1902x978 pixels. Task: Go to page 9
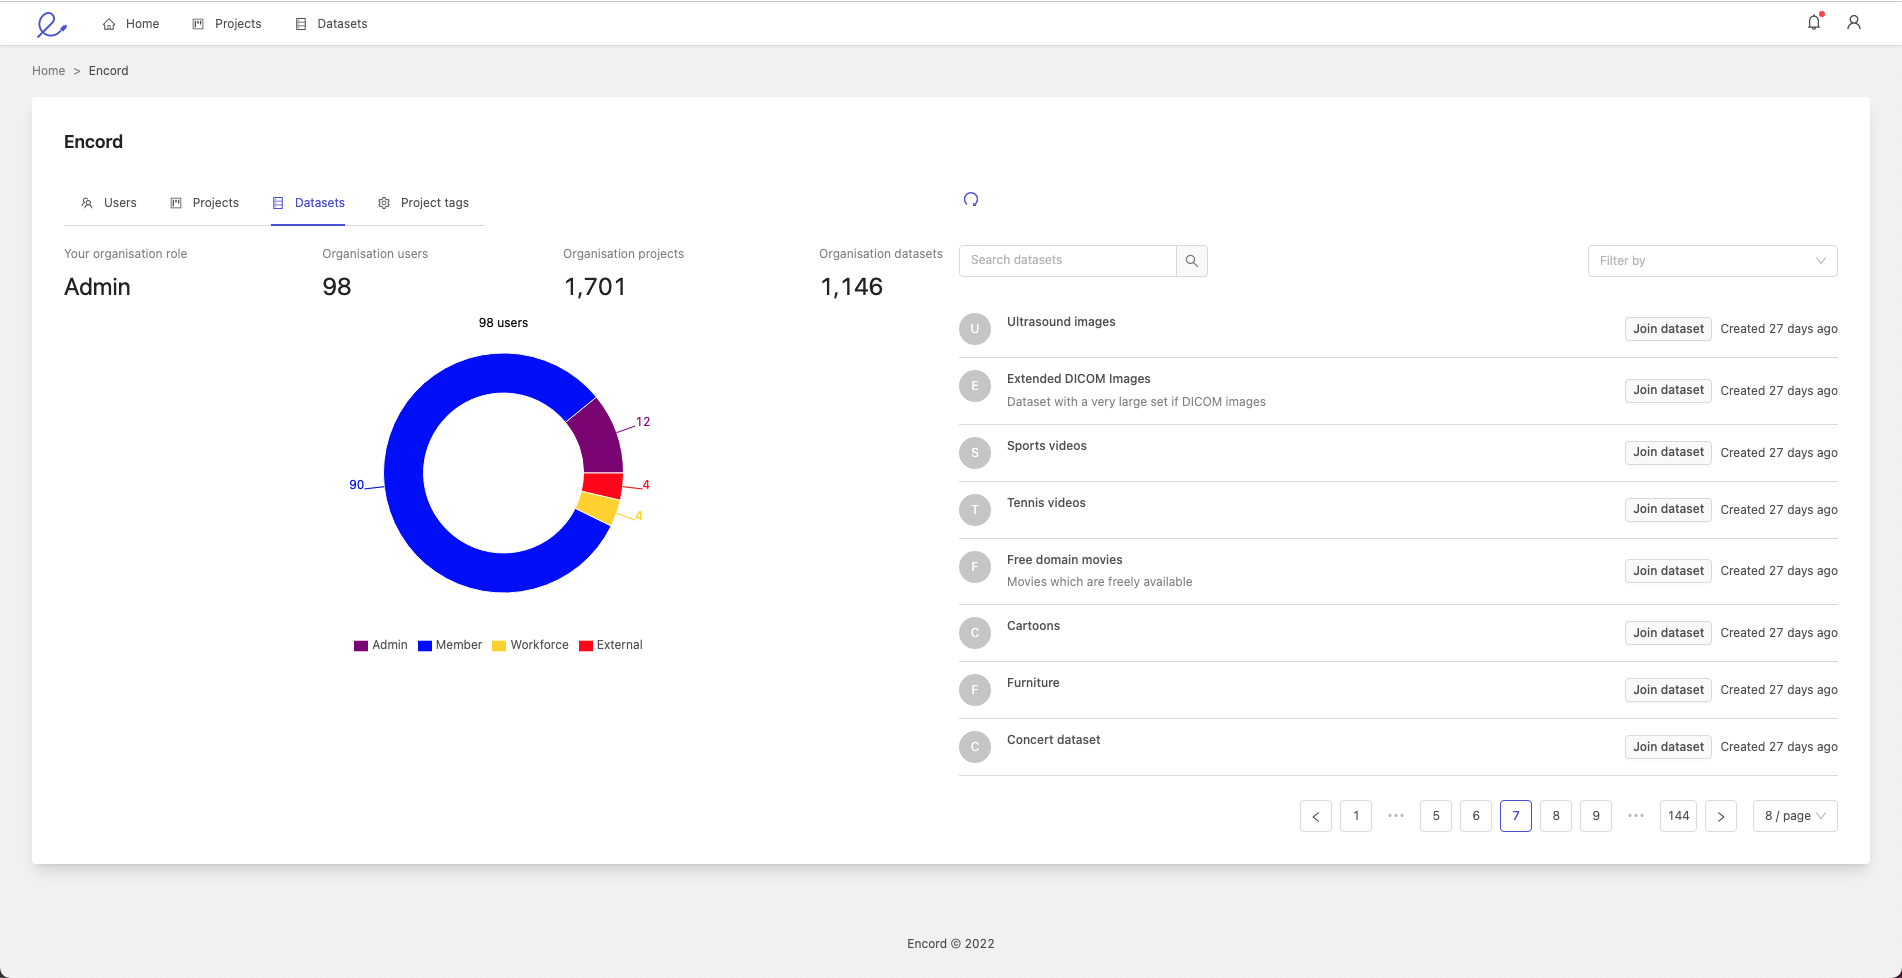1596,816
